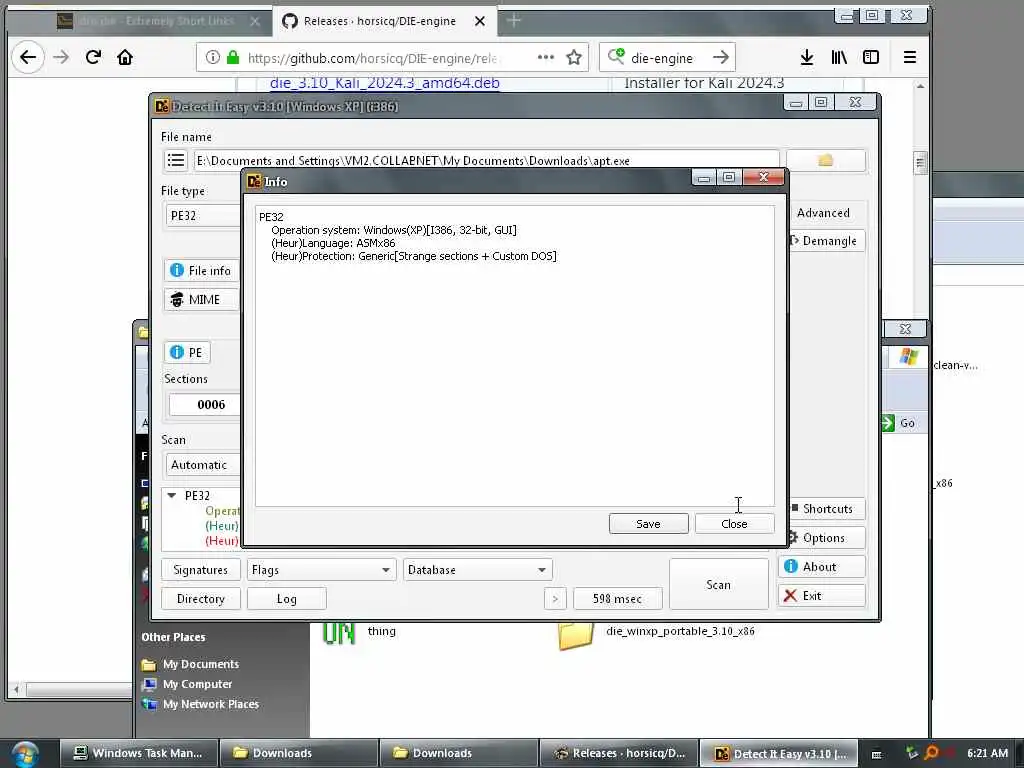Click the Start button orb

point(24,754)
